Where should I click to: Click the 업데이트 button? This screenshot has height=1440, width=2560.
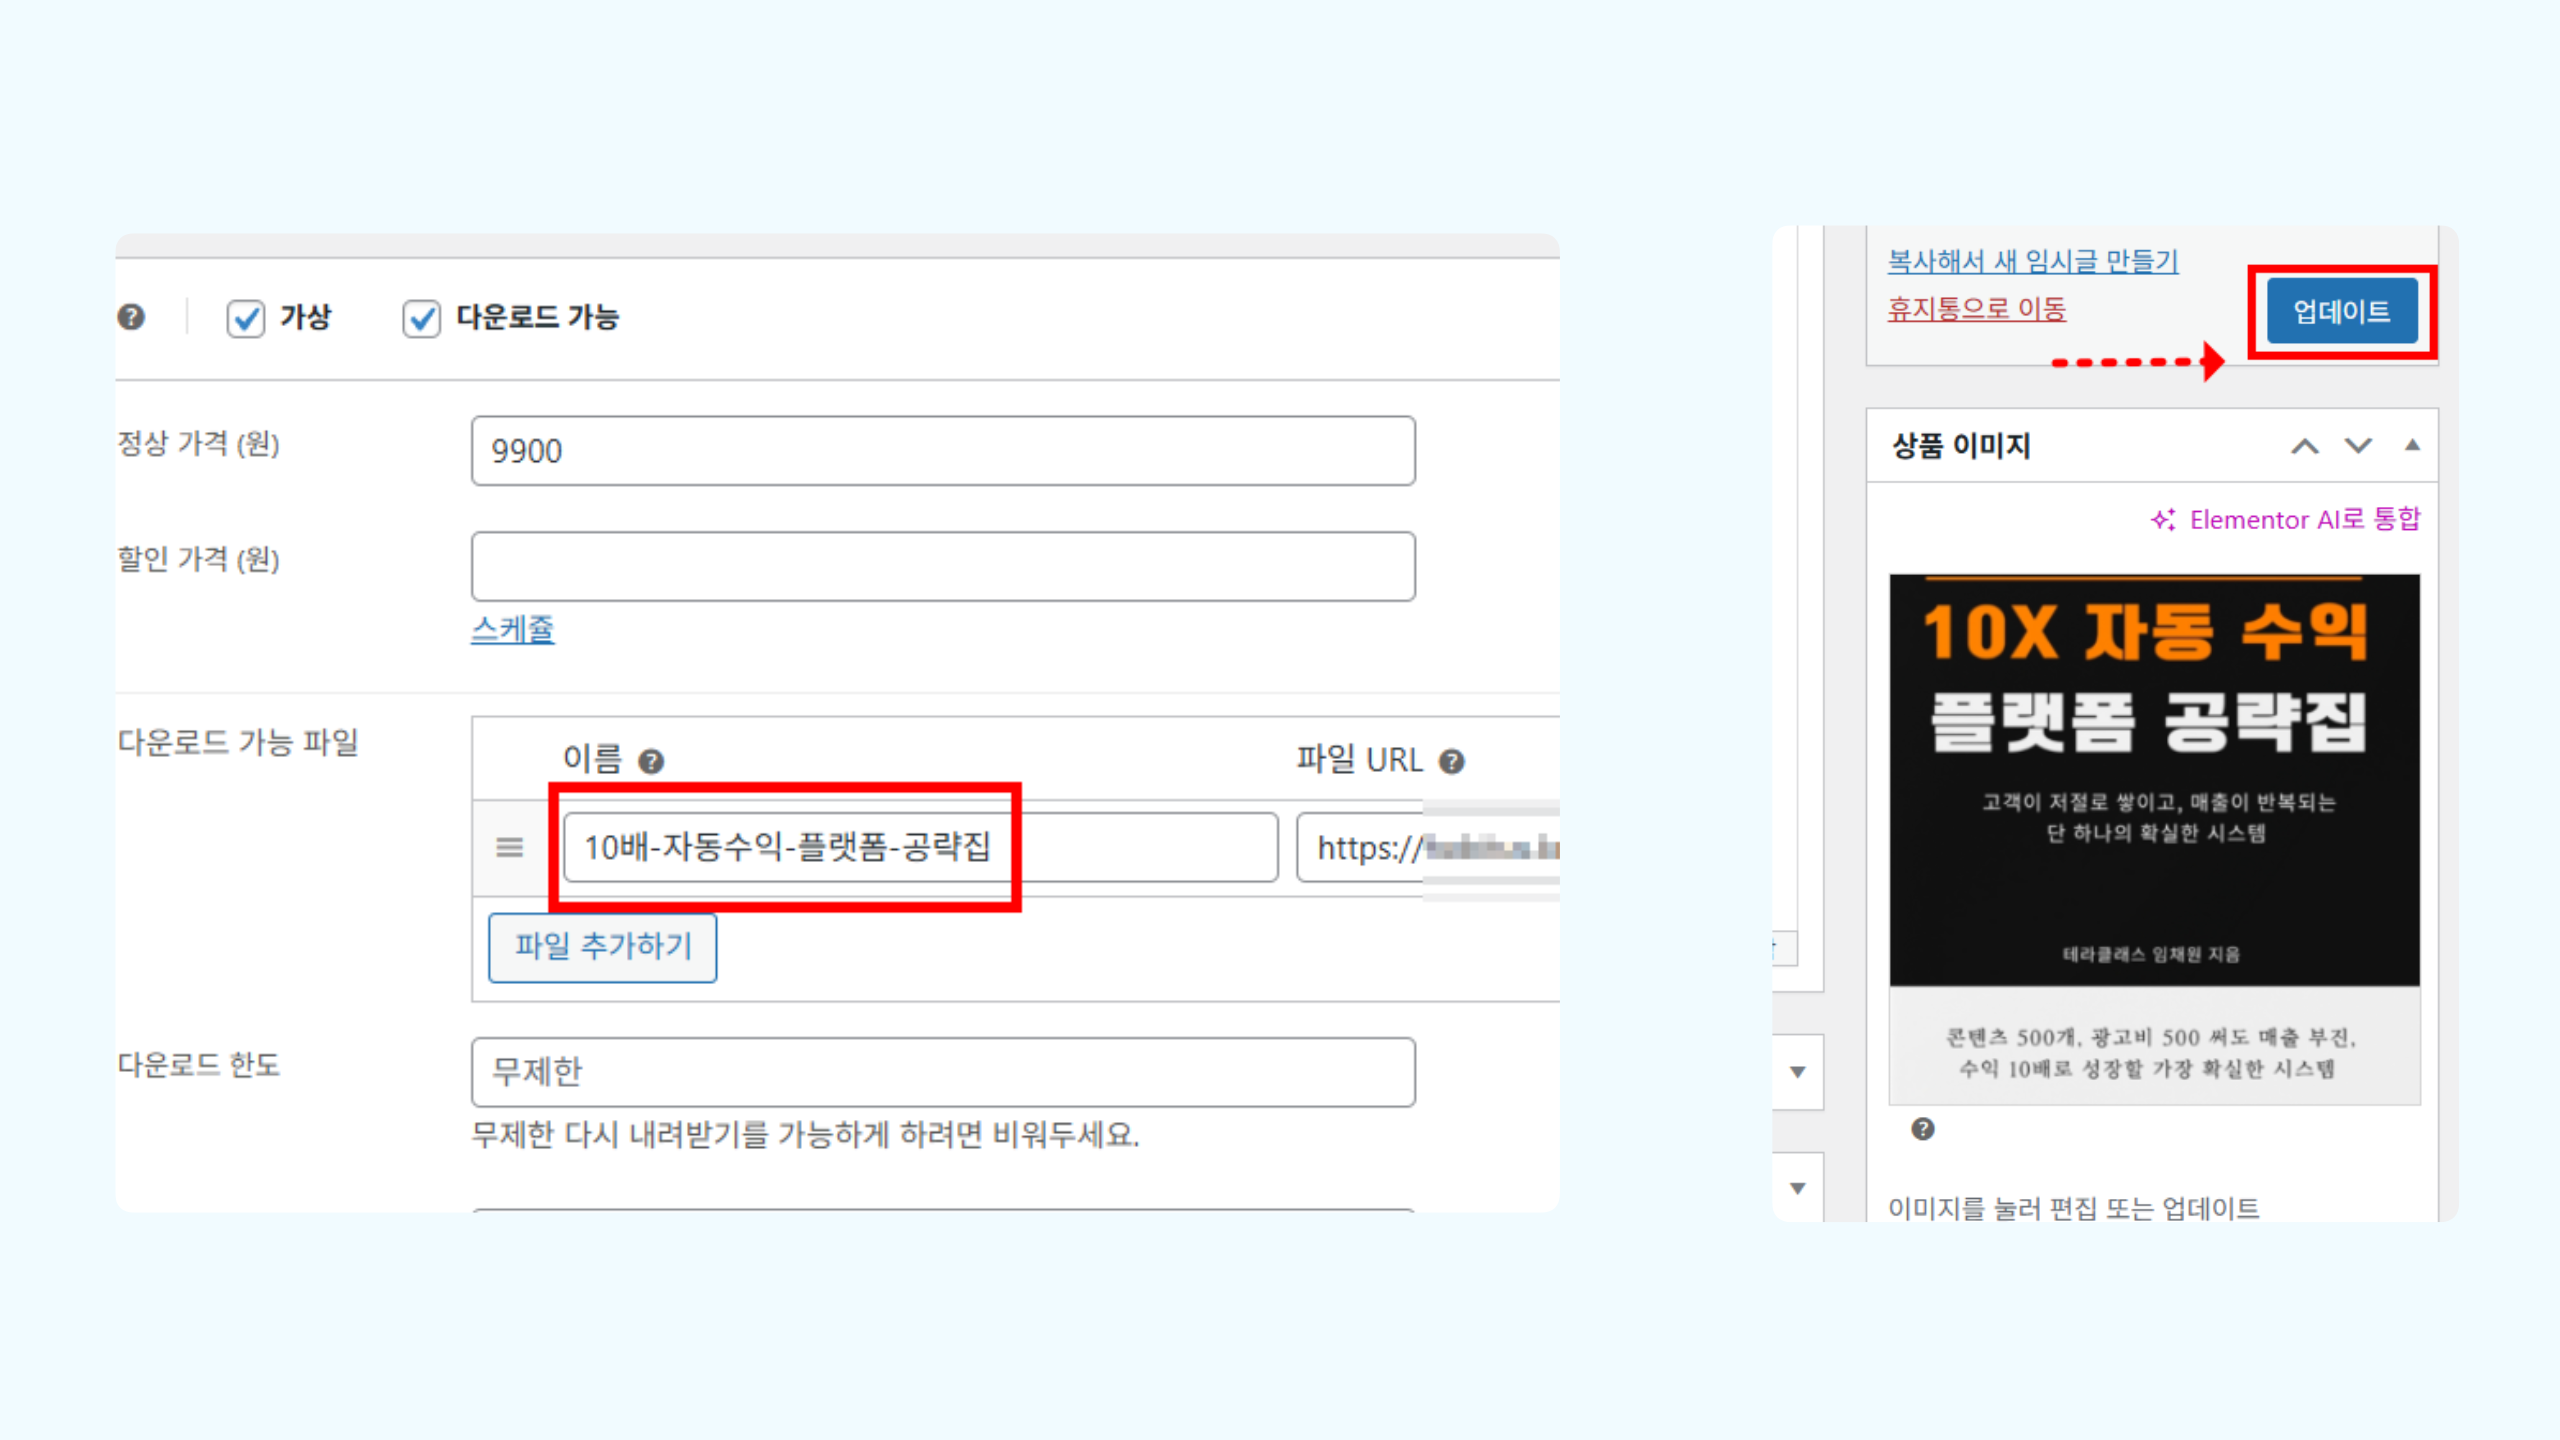2341,312
